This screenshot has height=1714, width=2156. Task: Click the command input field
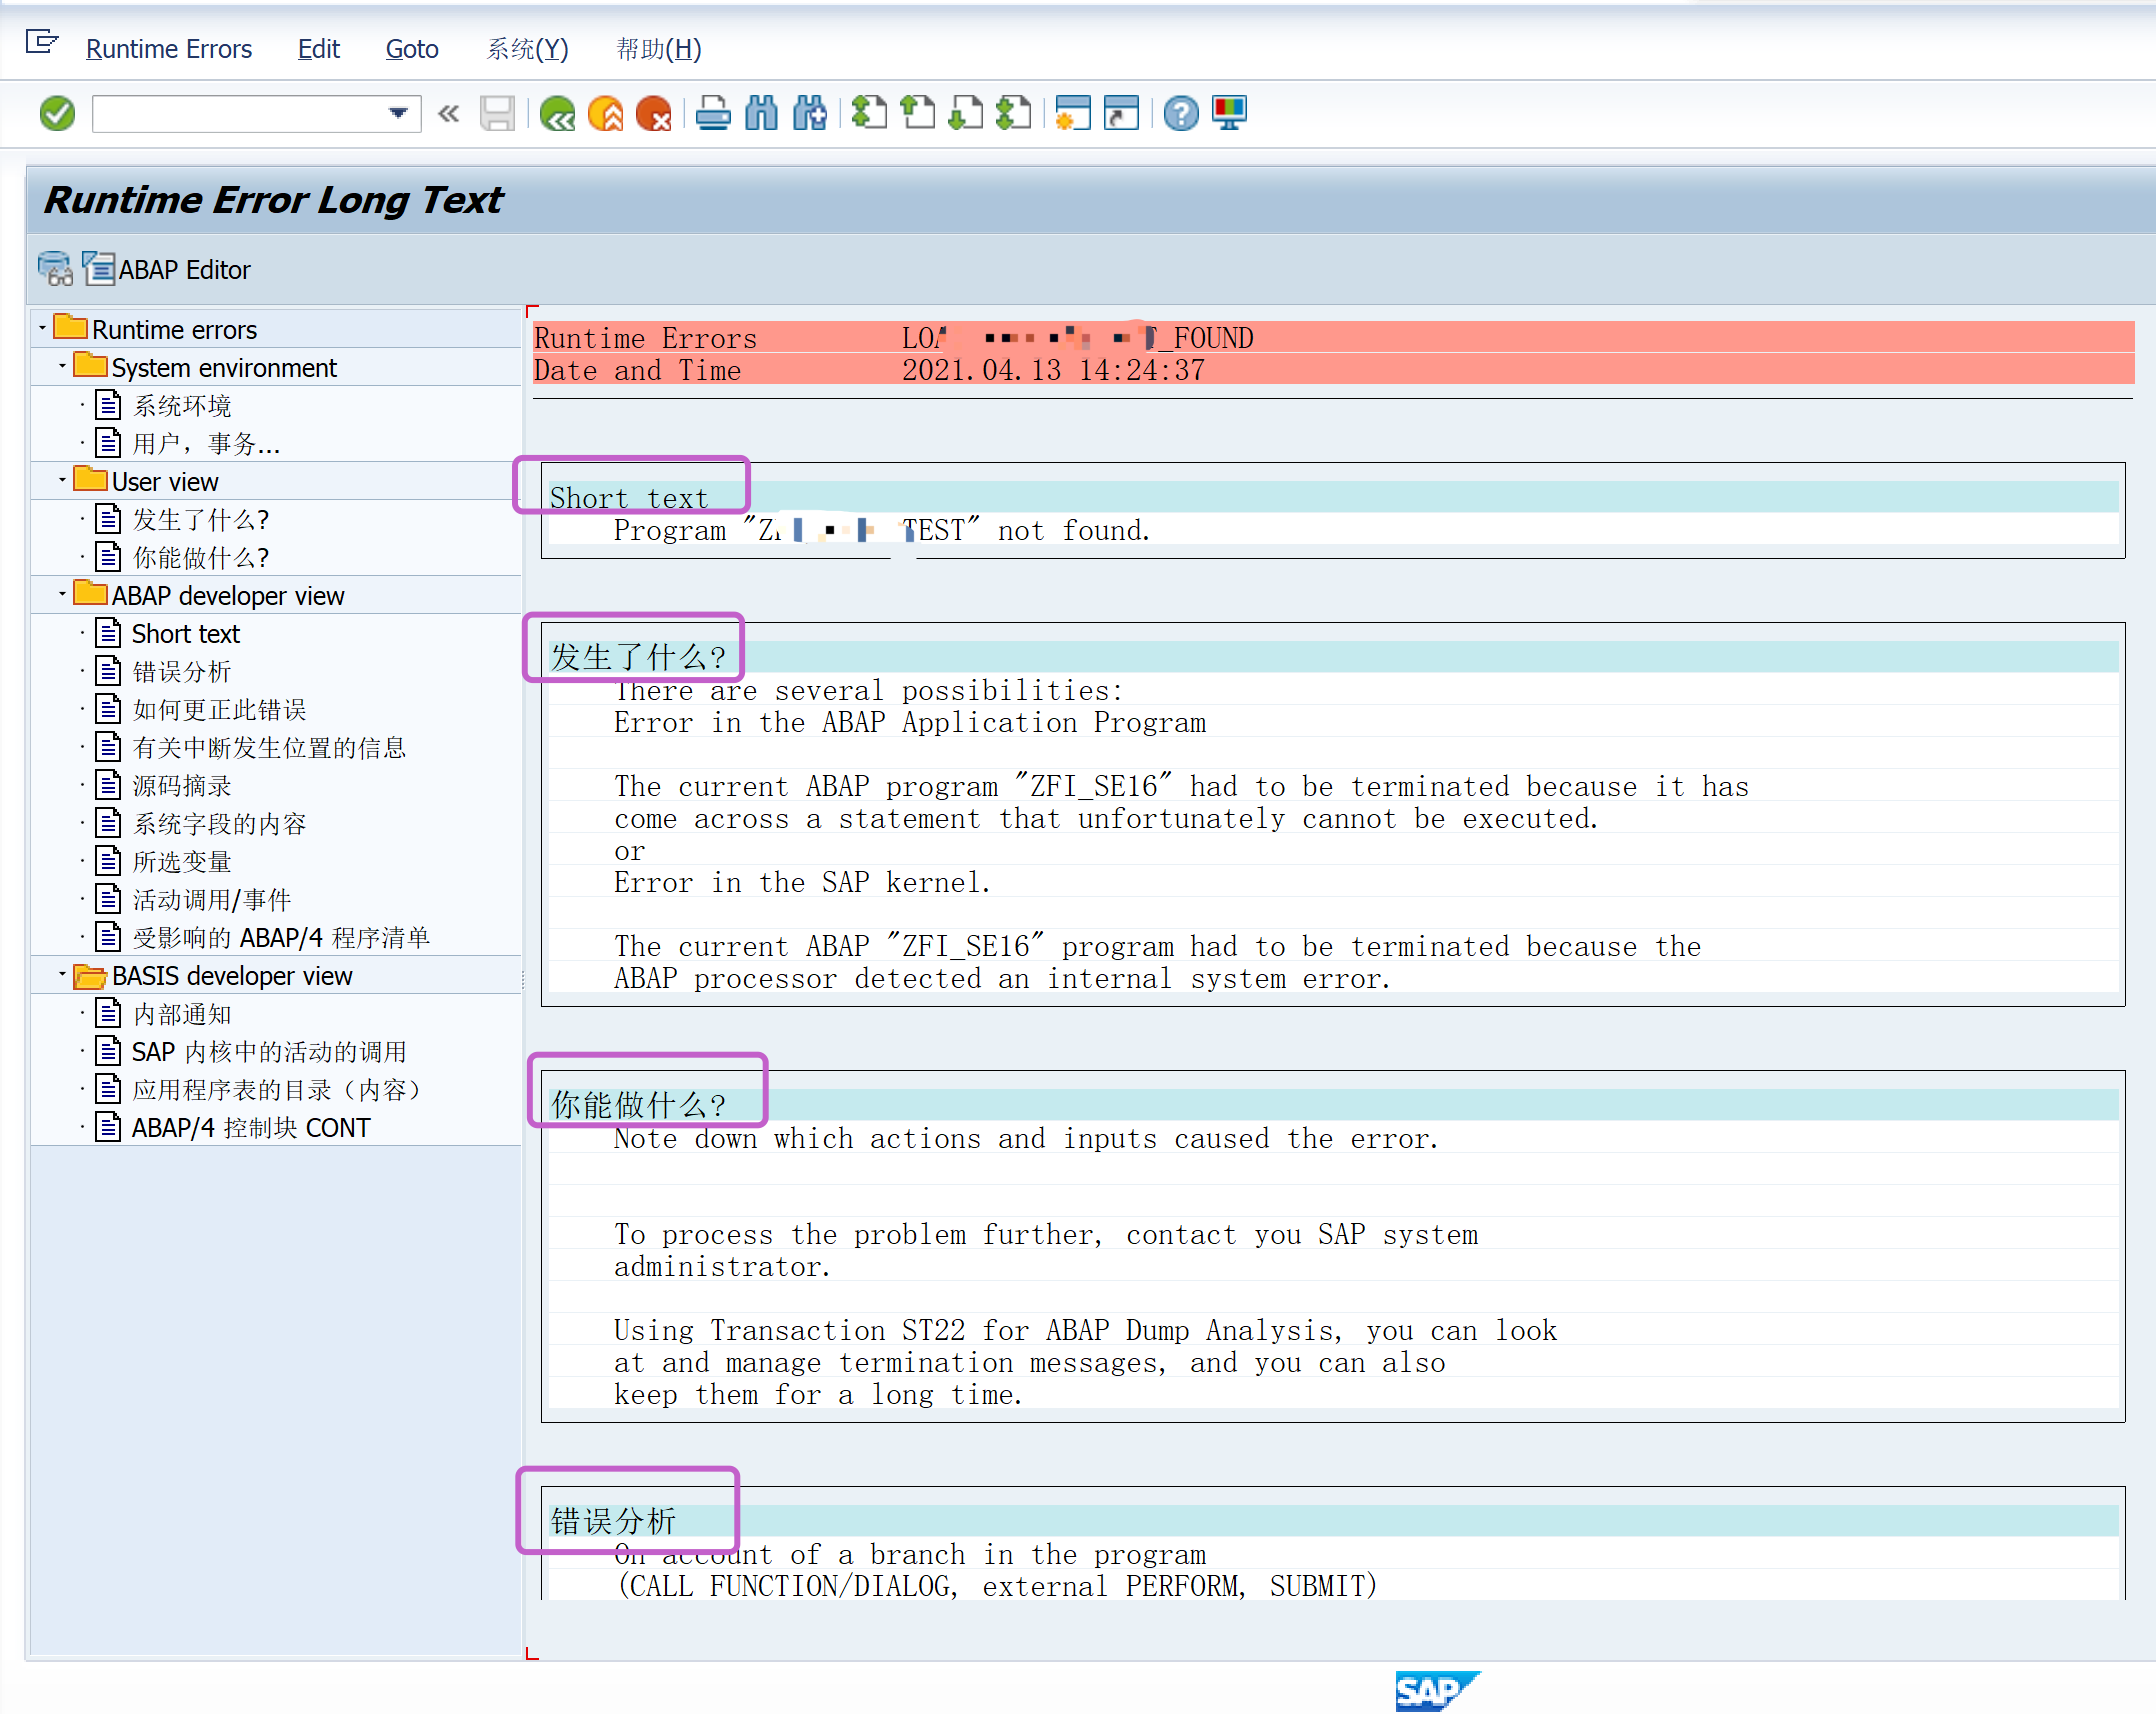238,114
